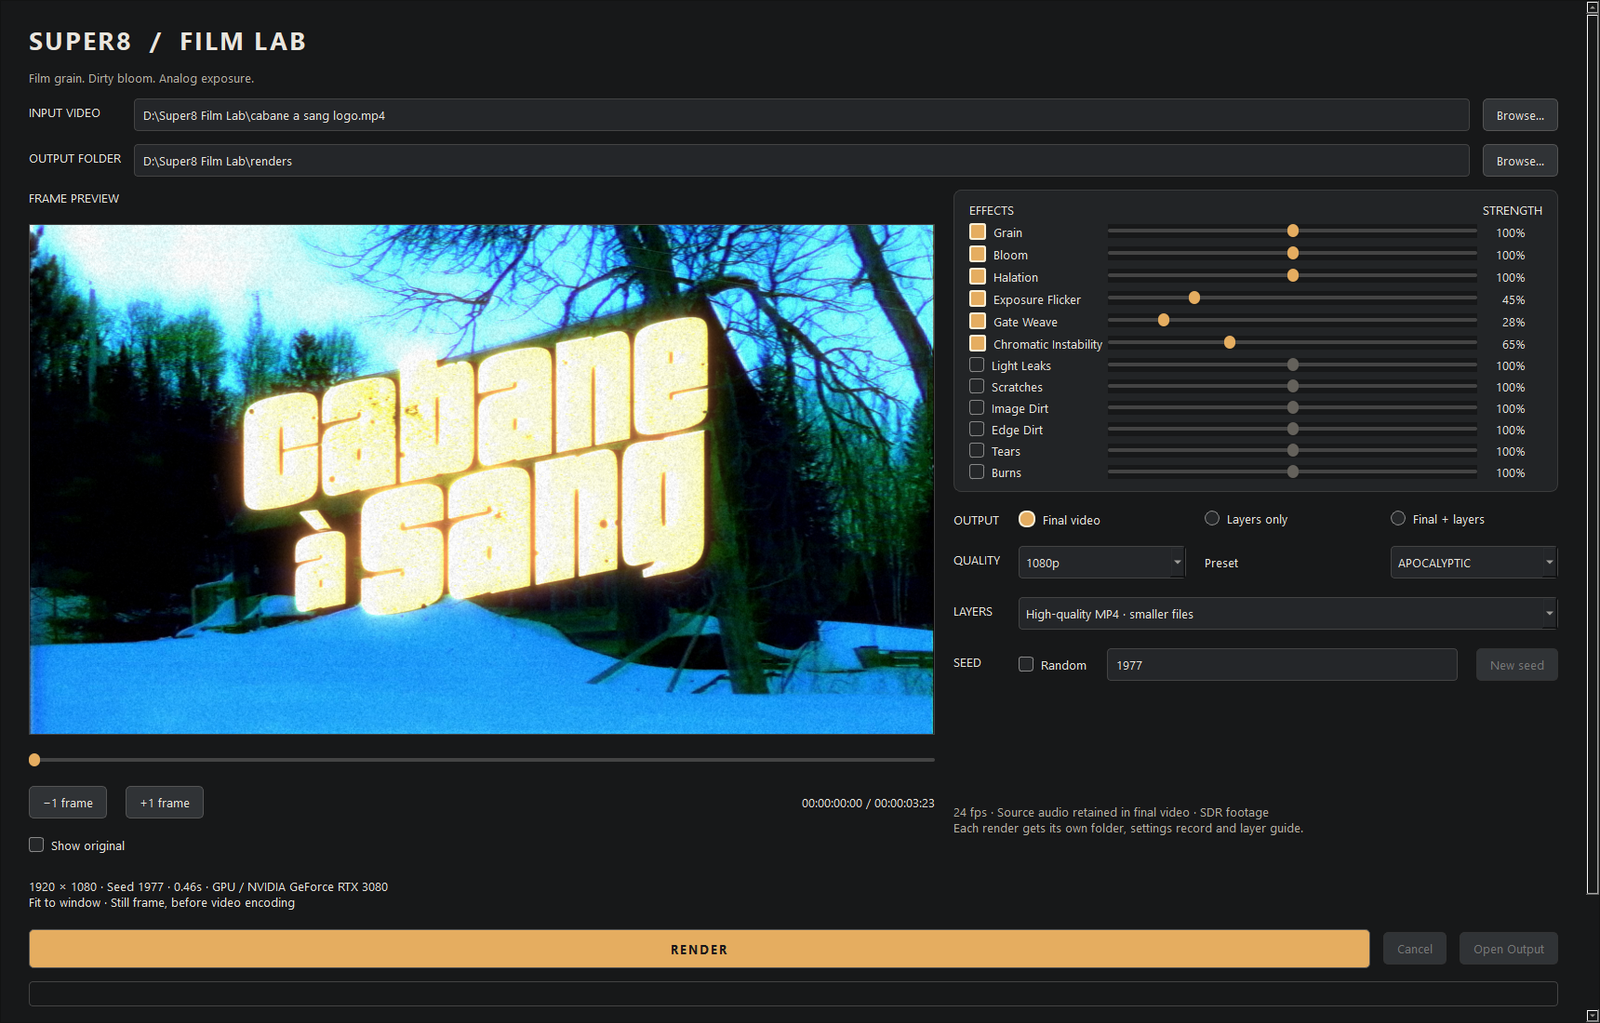Click the Gate Weave slider handle

click(x=1163, y=320)
